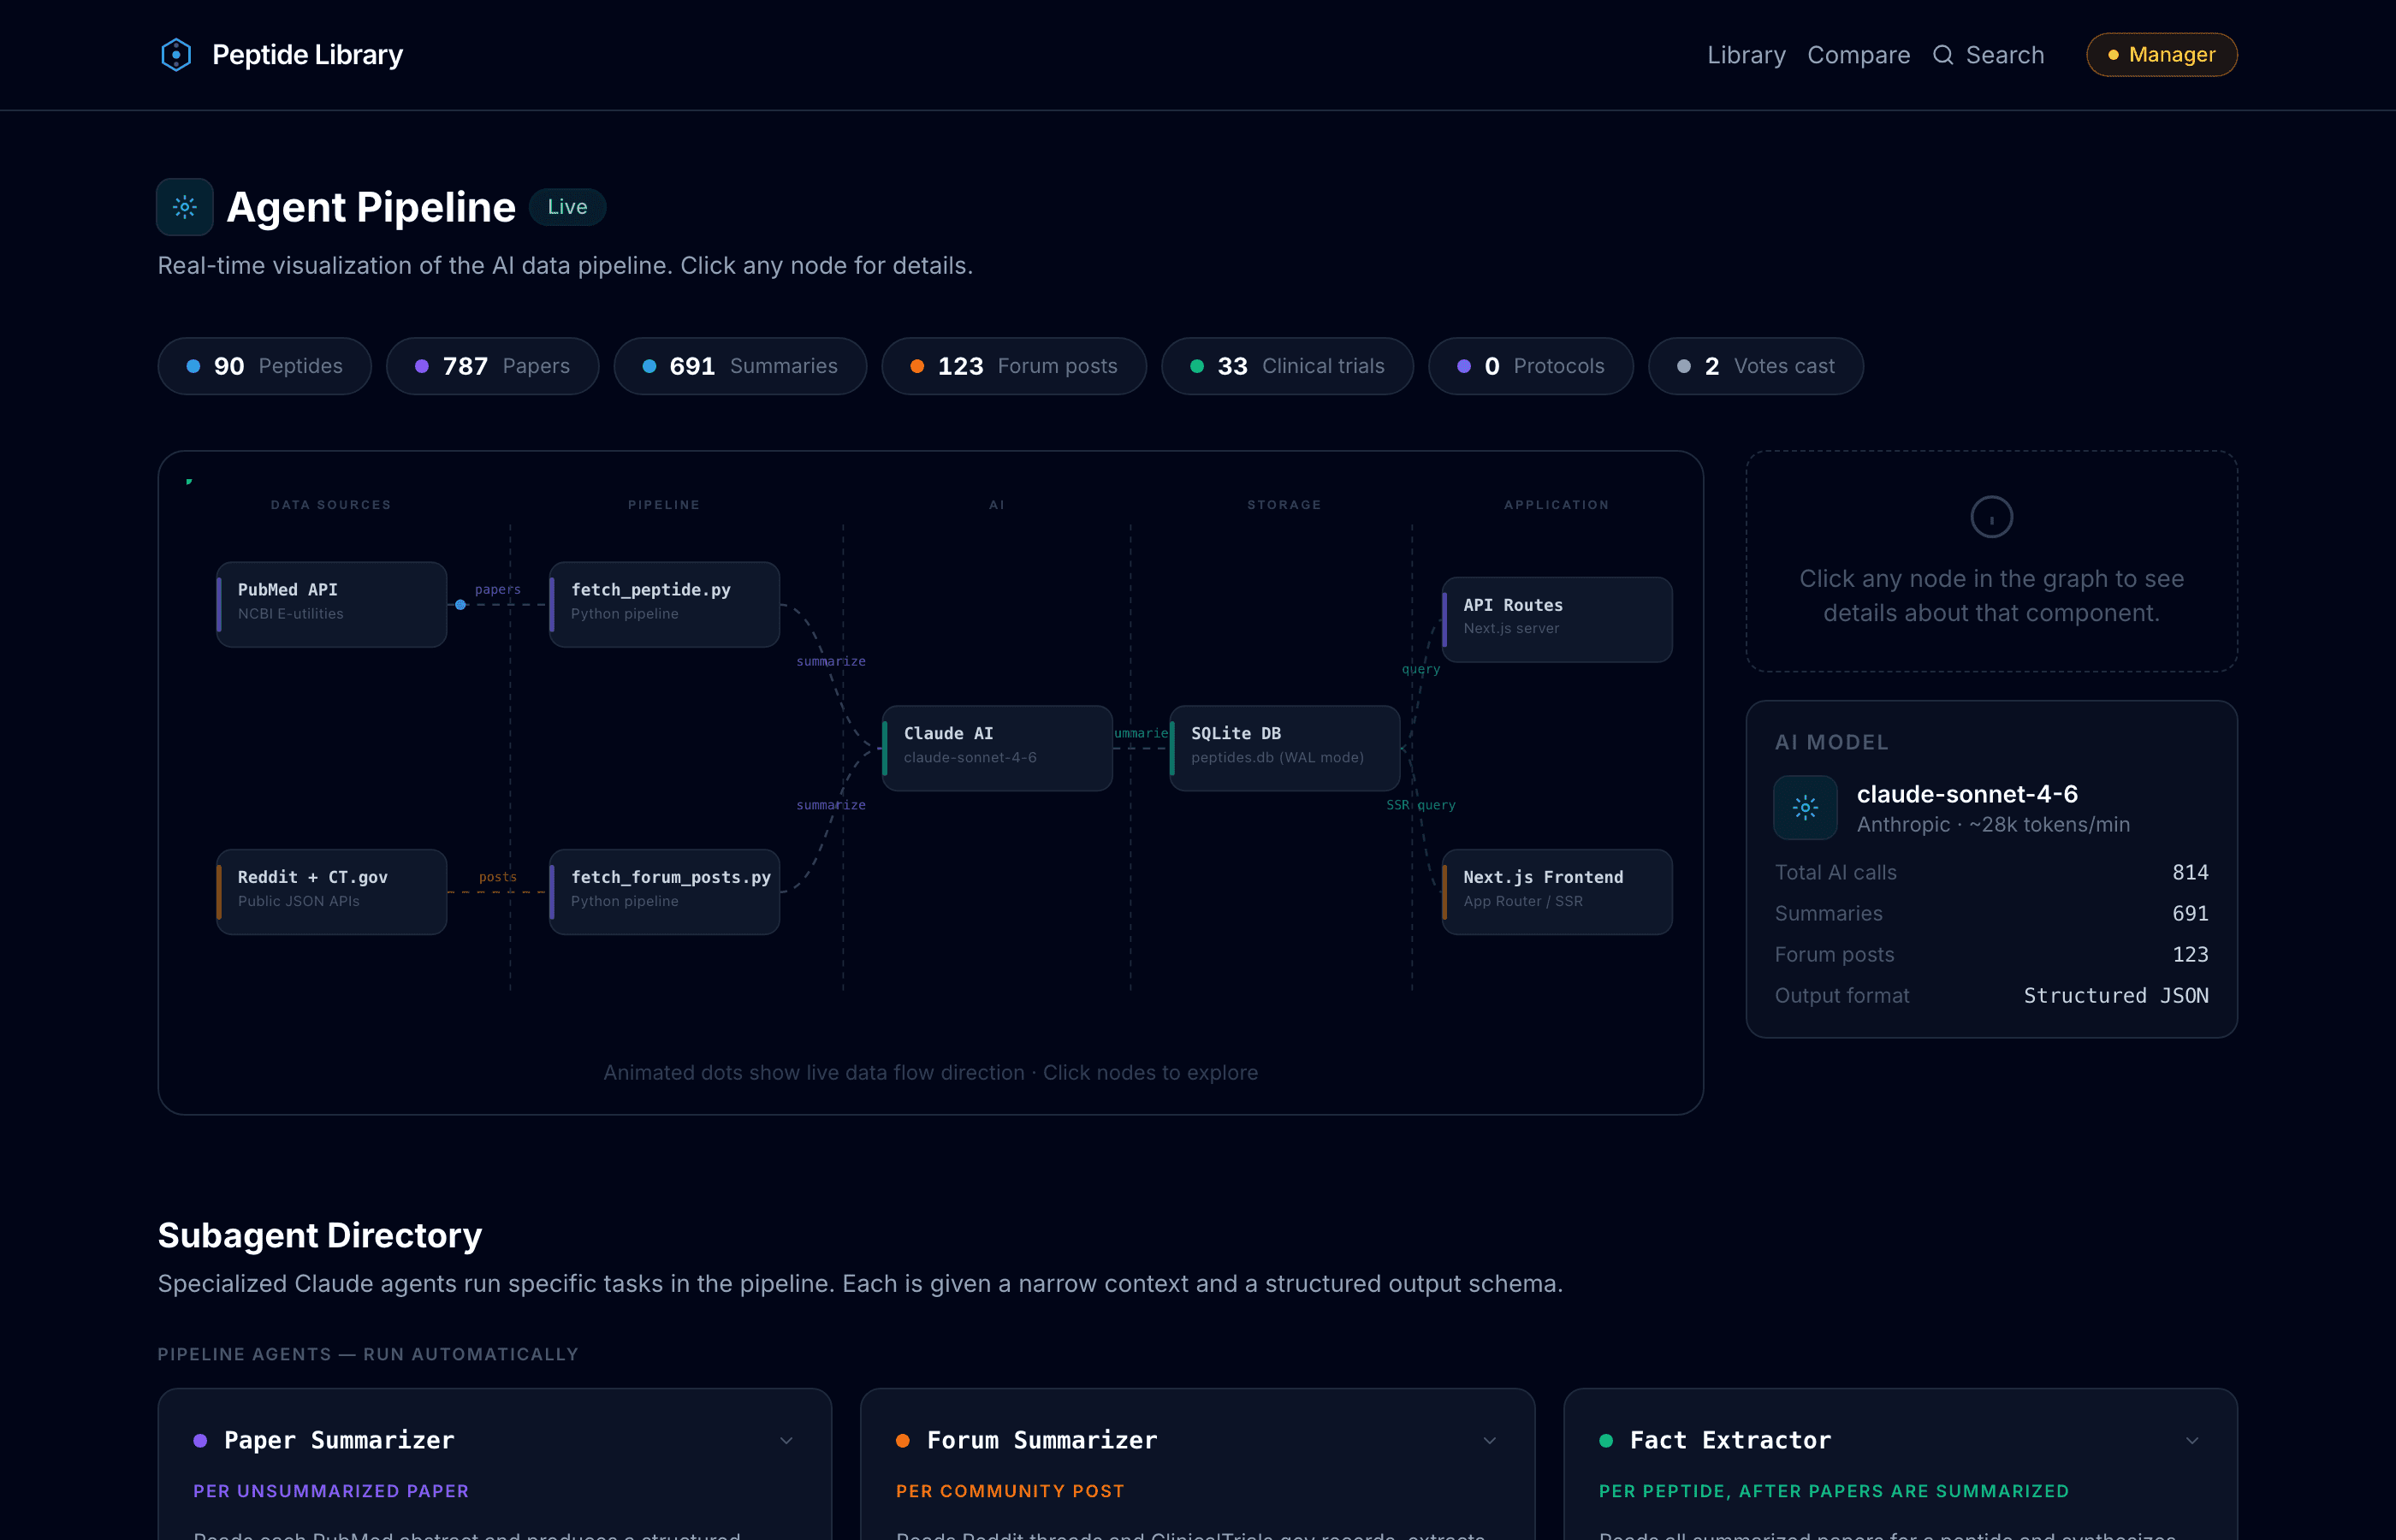This screenshot has width=2396, height=1540.
Task: Select the 90 Peptides stat pill
Action: pos(264,366)
